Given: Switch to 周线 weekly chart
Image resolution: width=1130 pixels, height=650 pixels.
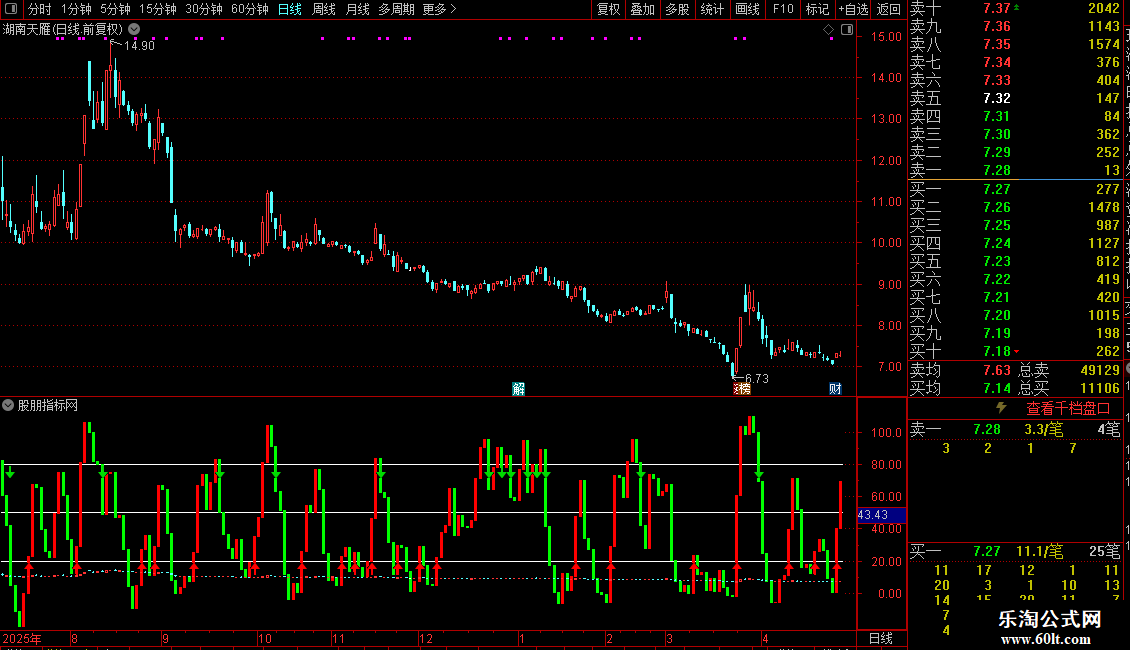Looking at the screenshot, I should tap(324, 9).
